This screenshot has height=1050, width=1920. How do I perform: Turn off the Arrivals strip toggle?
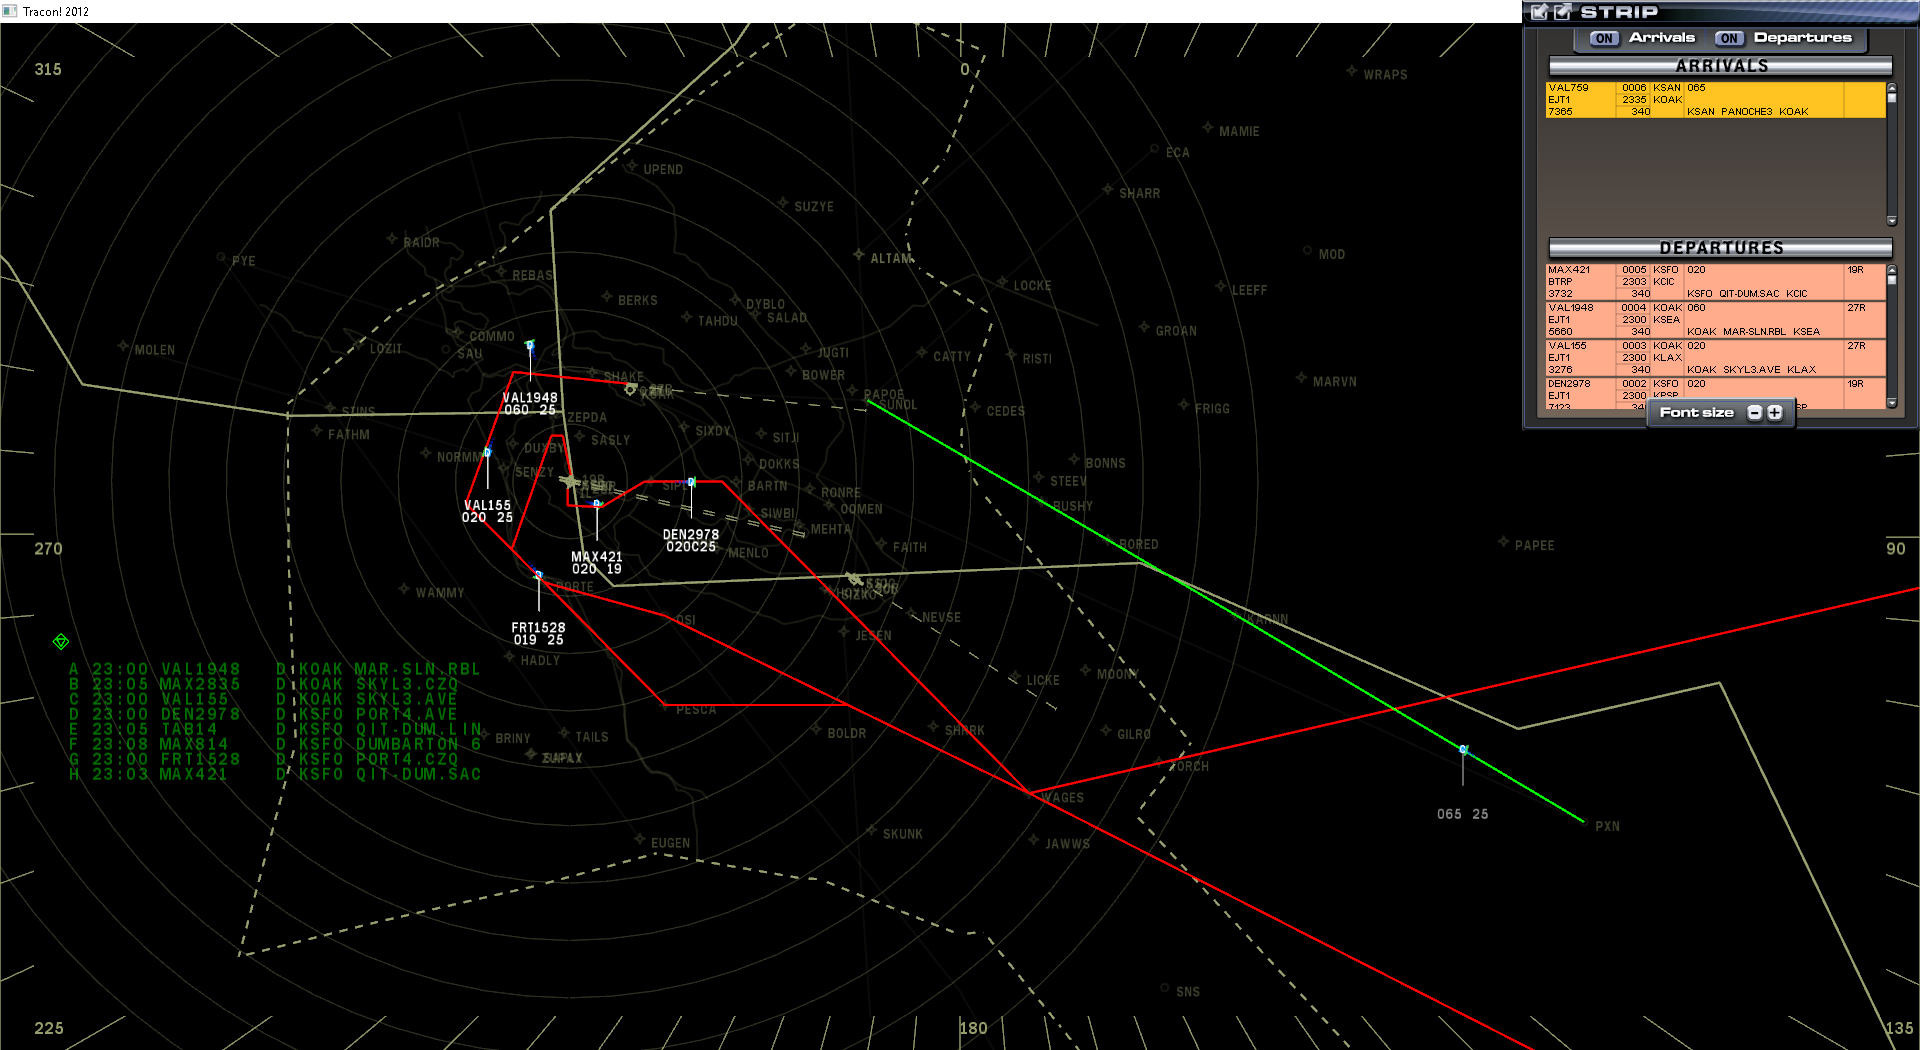click(x=1603, y=38)
